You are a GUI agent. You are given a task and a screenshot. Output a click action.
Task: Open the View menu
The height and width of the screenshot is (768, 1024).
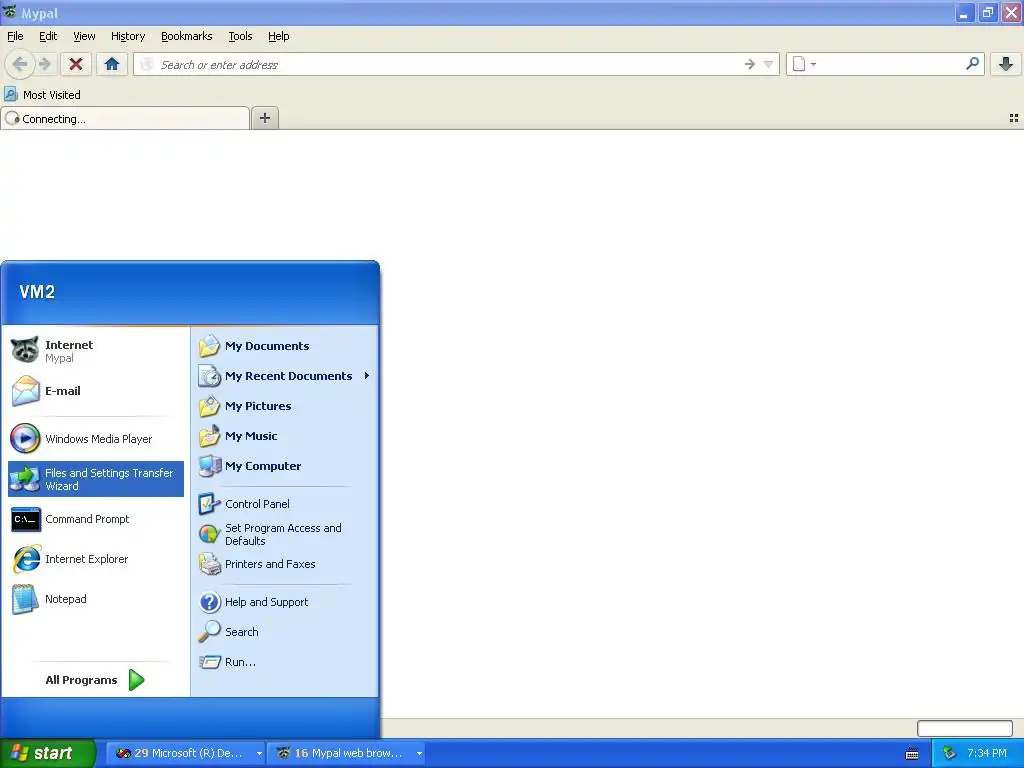tap(84, 36)
